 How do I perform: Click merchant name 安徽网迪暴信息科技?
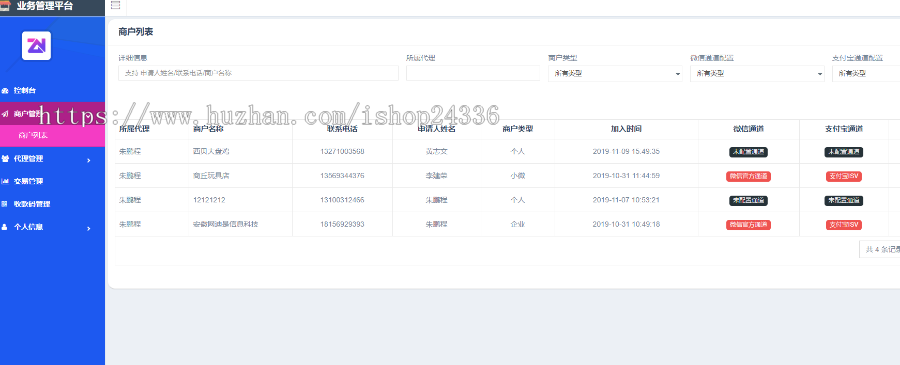tap(226, 224)
